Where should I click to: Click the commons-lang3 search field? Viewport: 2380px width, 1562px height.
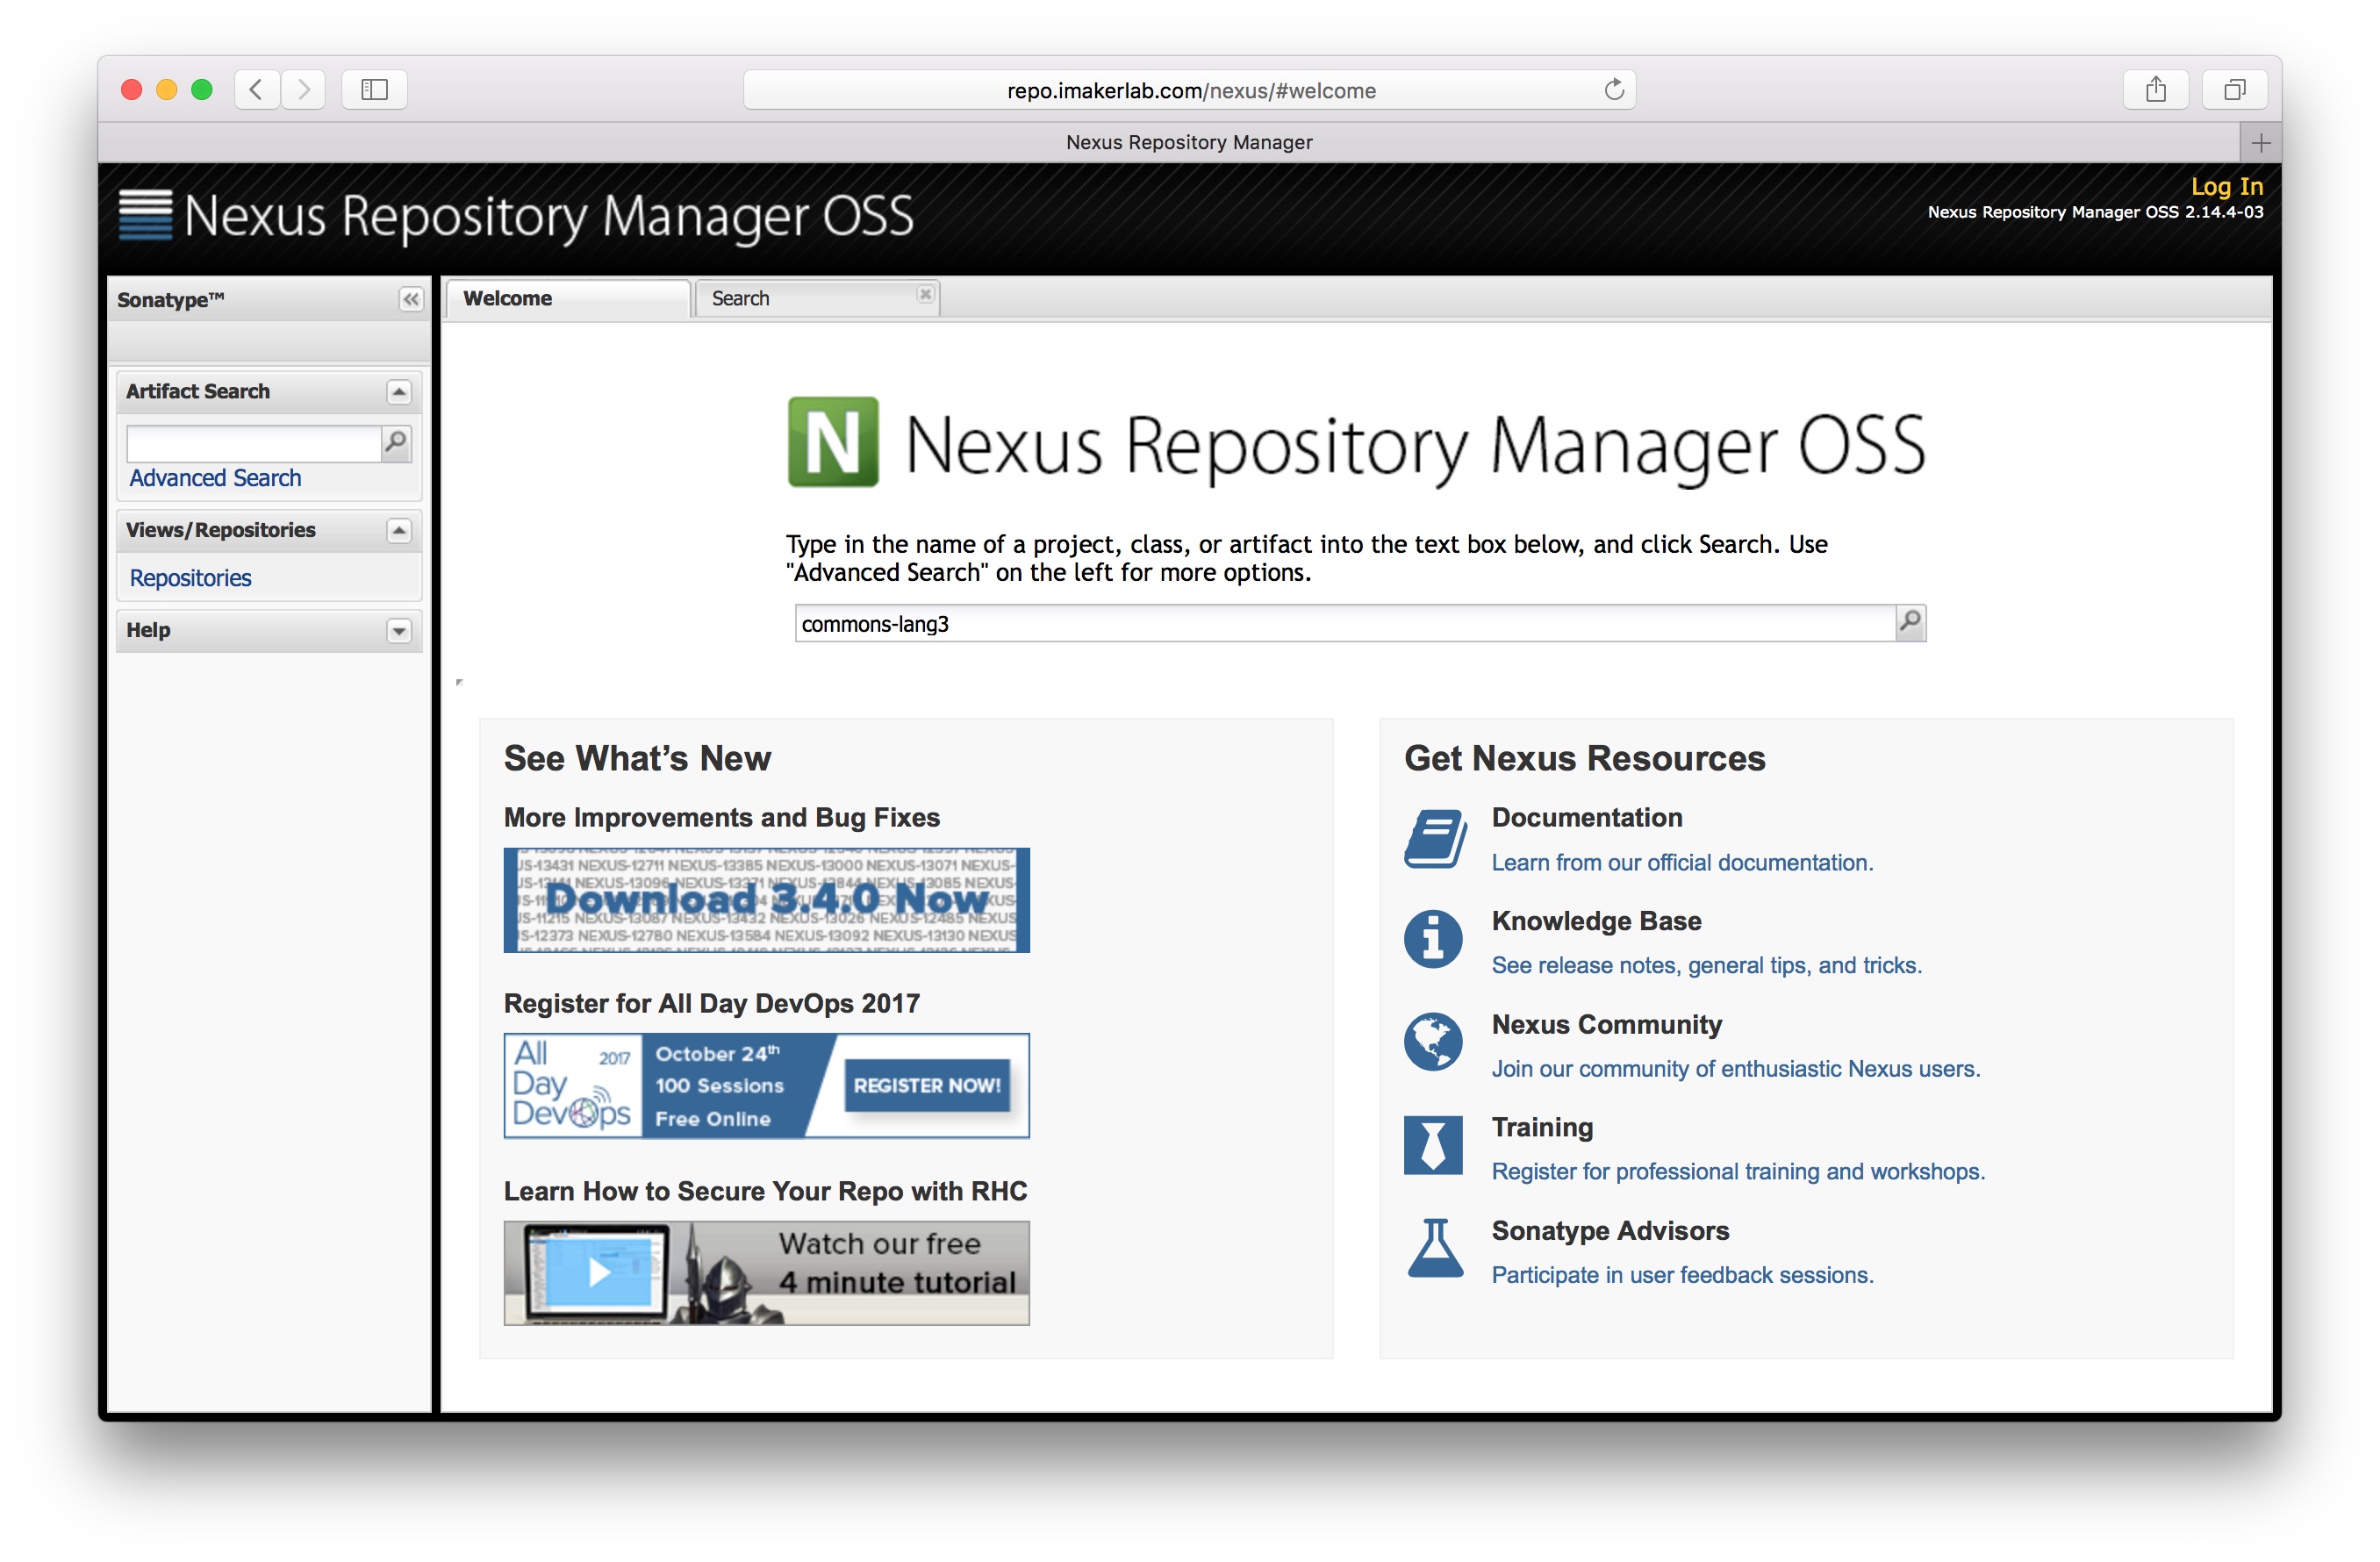coord(1345,624)
